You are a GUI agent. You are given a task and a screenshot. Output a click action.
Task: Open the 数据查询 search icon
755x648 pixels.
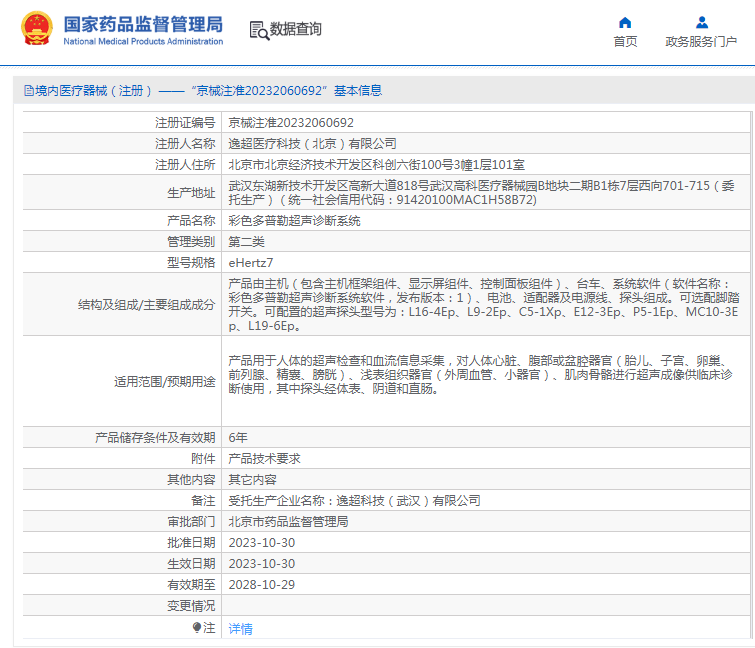tap(259, 30)
